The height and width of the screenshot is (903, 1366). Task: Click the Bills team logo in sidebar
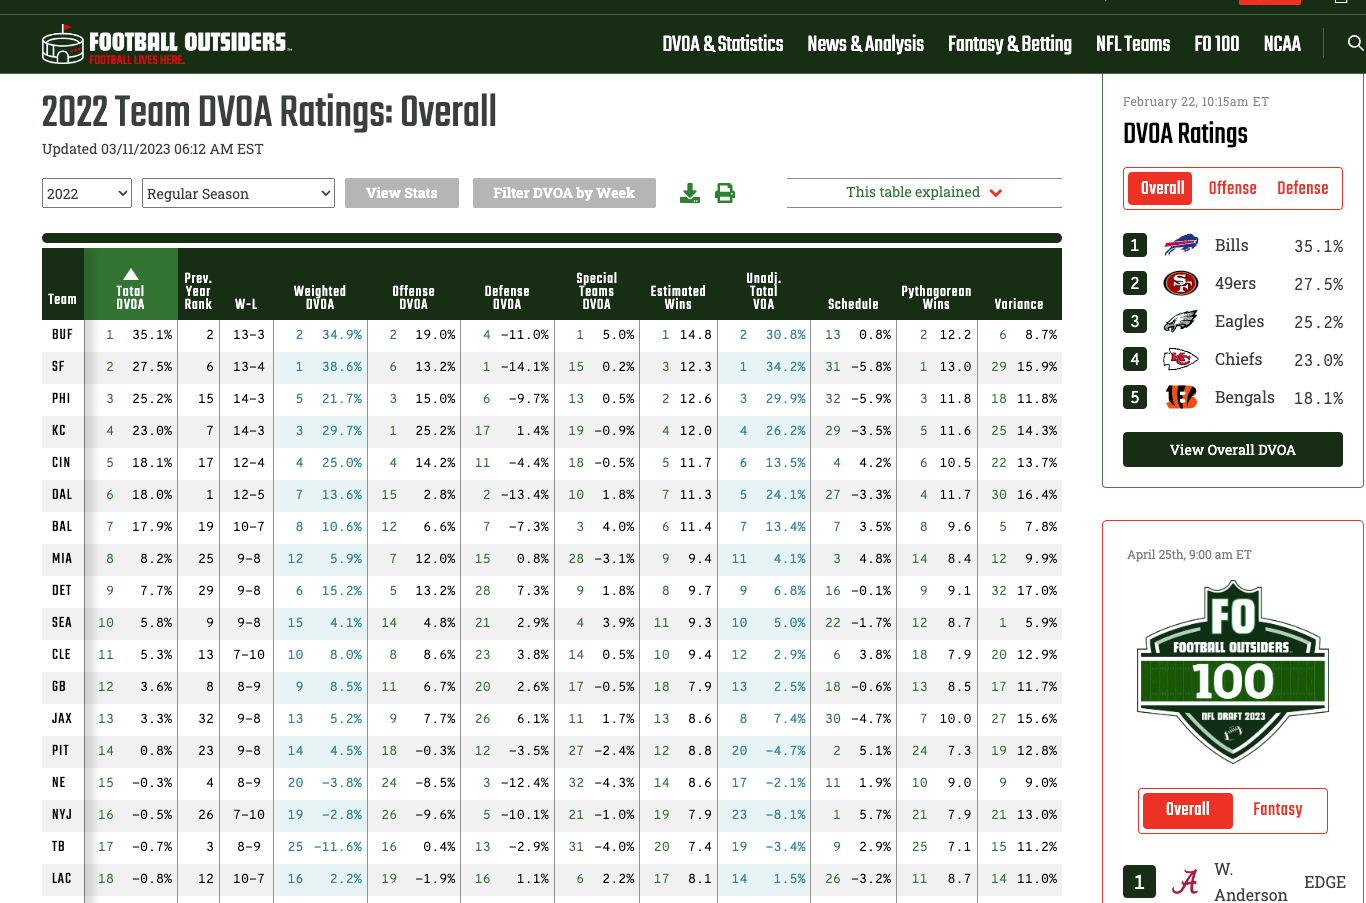(1181, 245)
